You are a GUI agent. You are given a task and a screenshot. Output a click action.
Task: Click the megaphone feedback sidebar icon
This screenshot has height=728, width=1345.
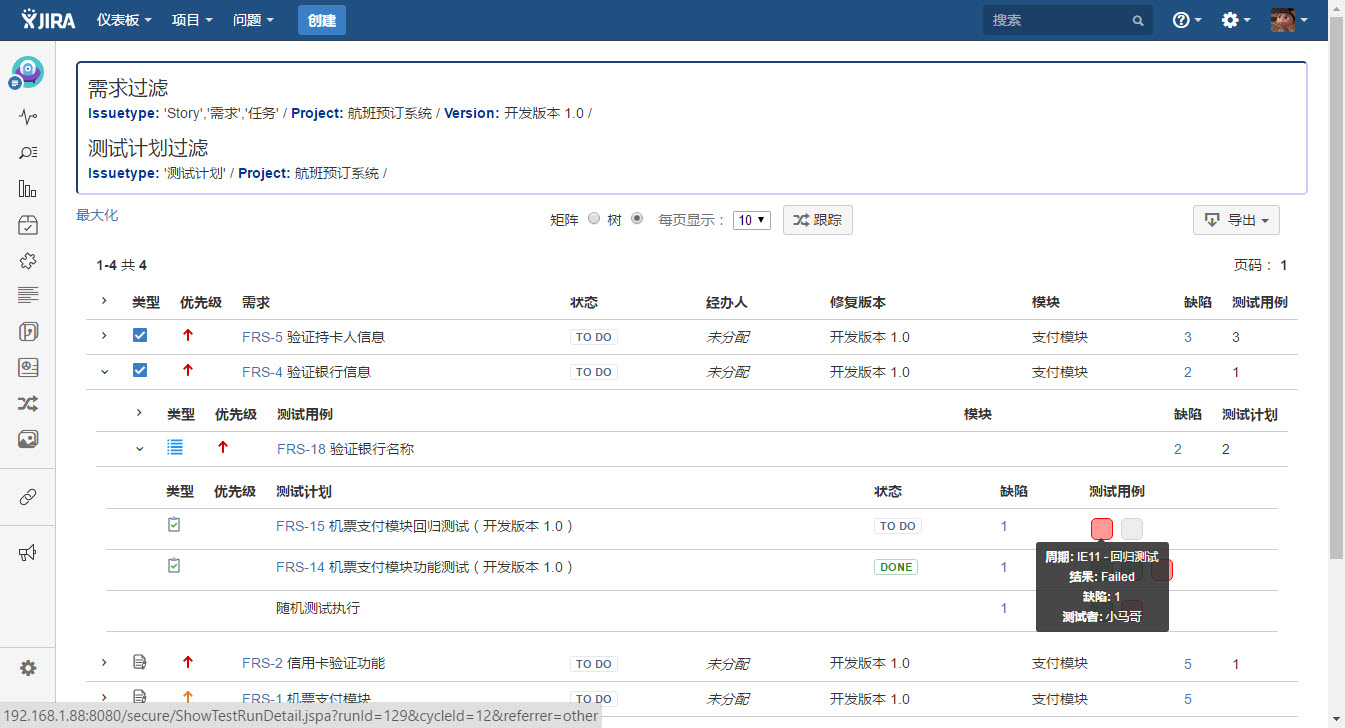[28, 553]
